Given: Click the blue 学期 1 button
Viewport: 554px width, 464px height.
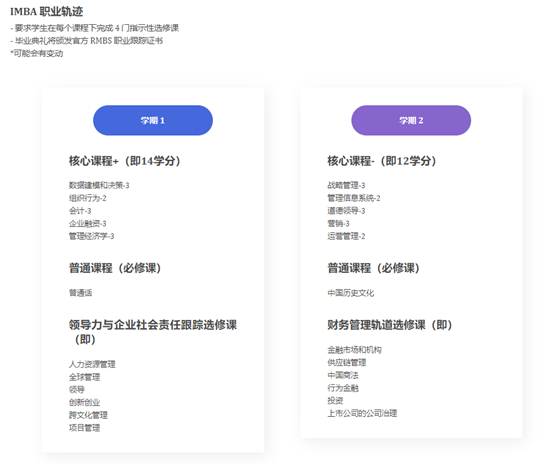Looking at the screenshot, I should pos(153,120).
